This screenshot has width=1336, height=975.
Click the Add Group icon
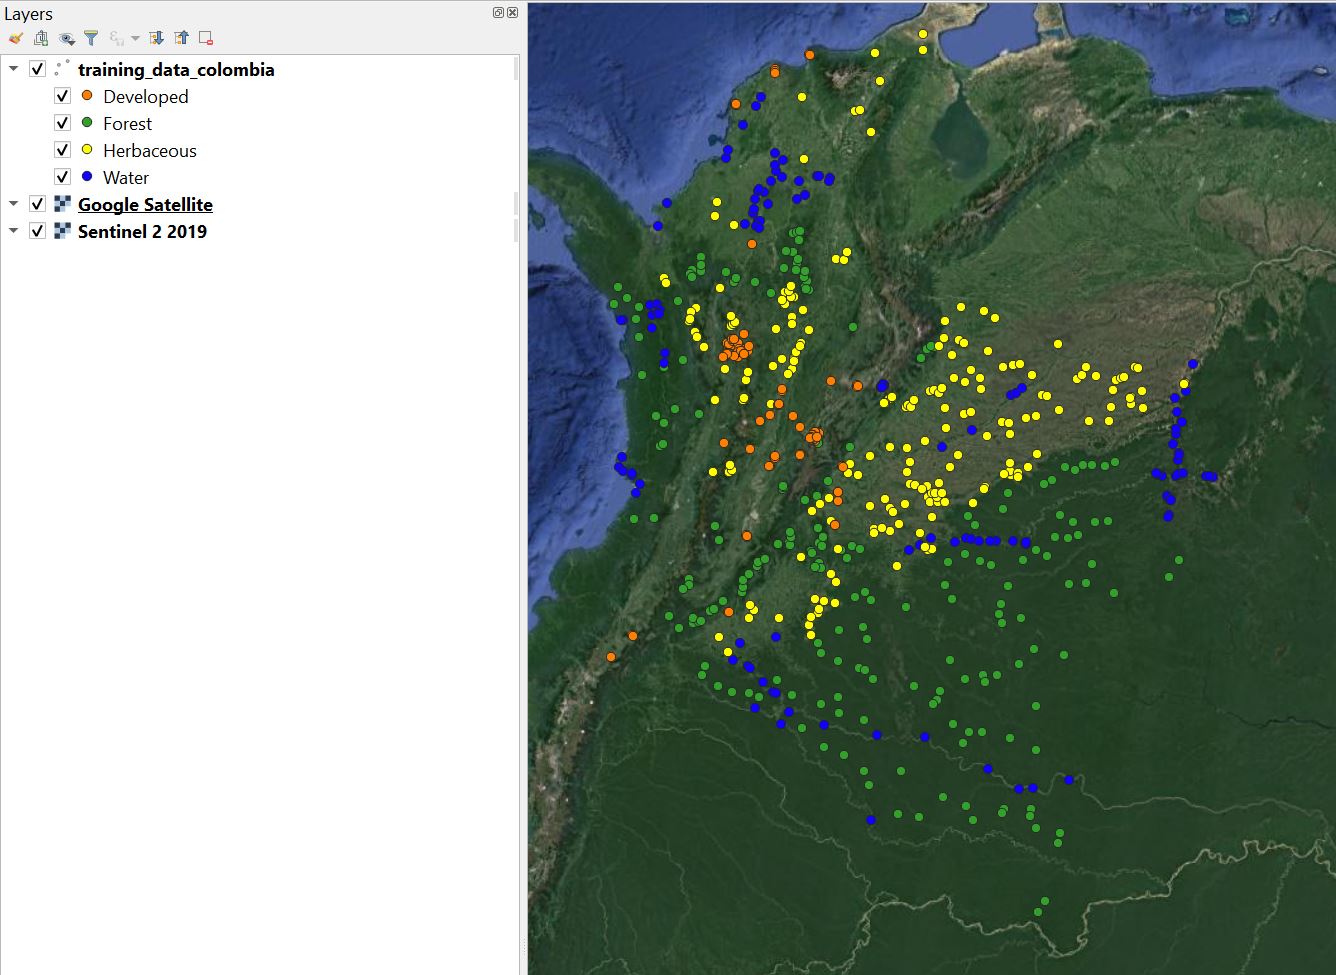tap(41, 38)
